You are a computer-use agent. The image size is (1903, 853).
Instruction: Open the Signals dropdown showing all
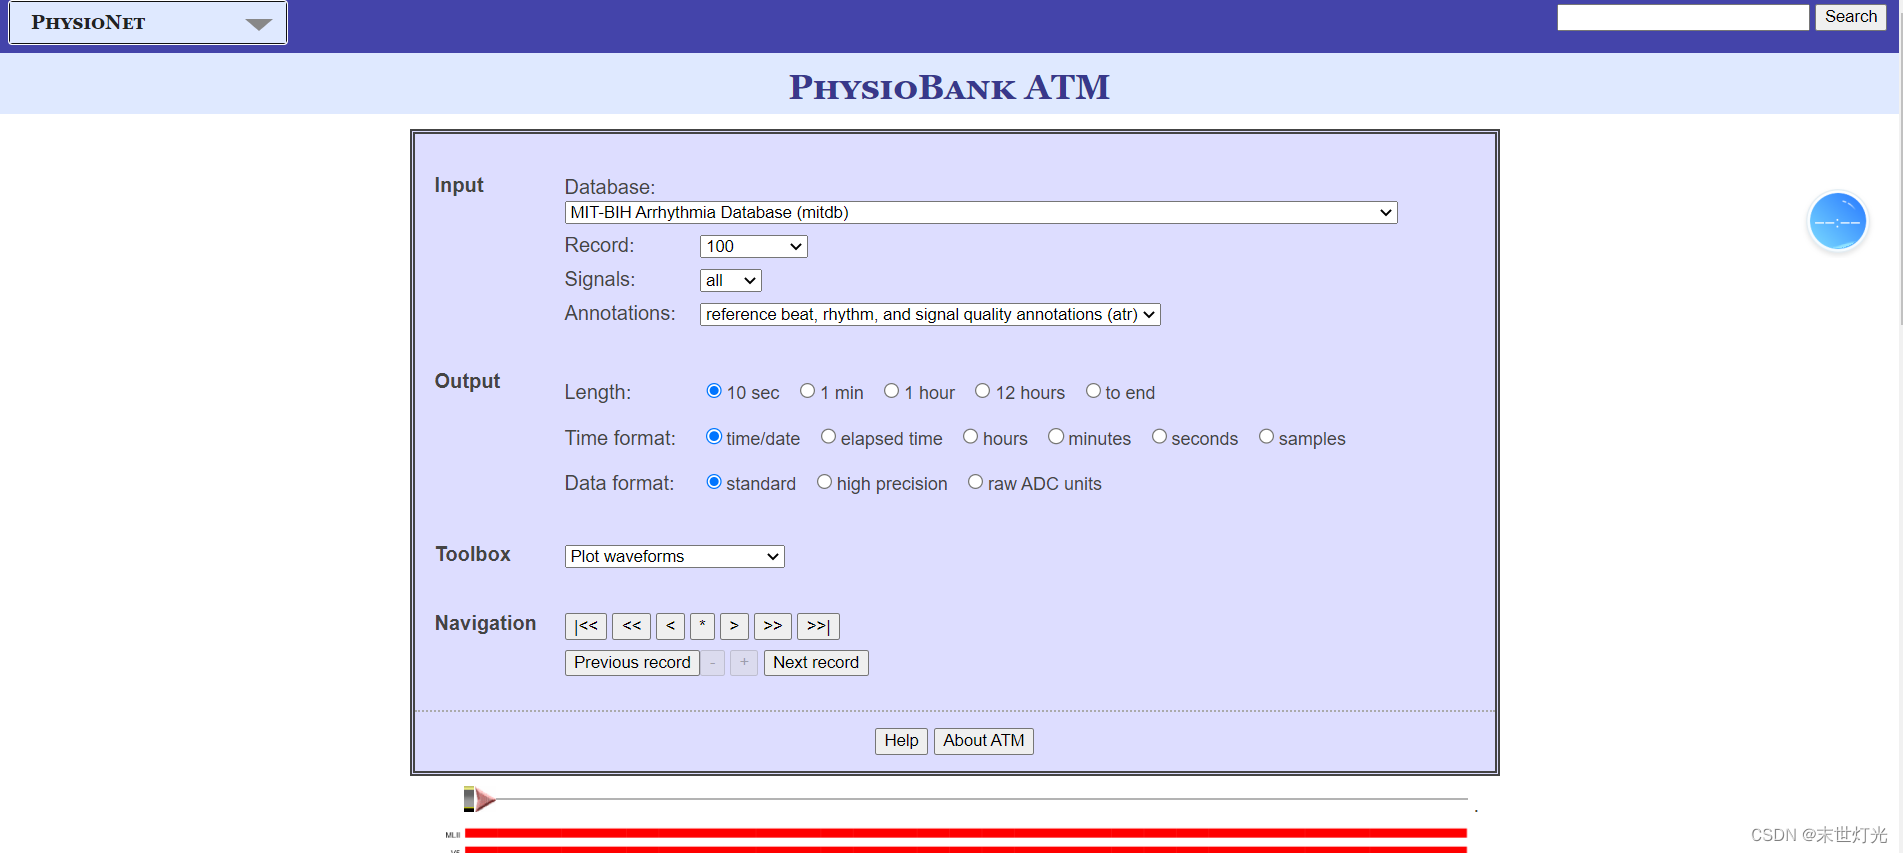730,280
